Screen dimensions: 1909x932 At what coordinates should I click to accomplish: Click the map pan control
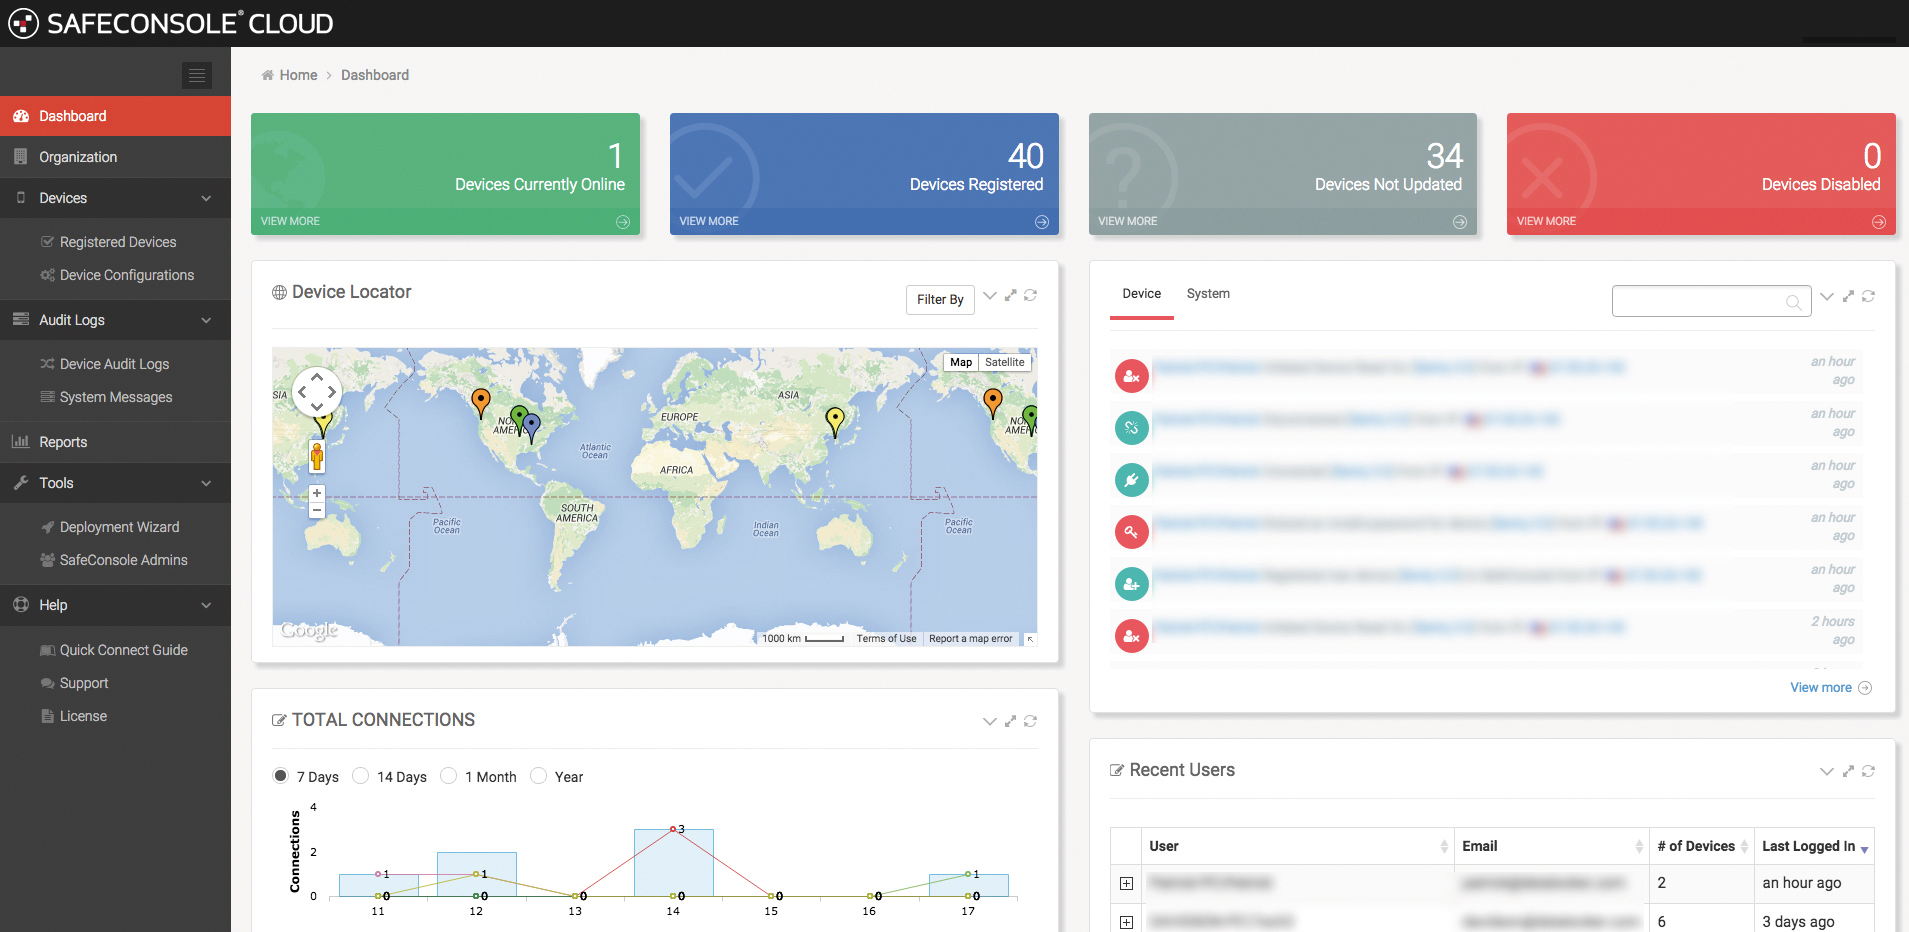click(317, 392)
